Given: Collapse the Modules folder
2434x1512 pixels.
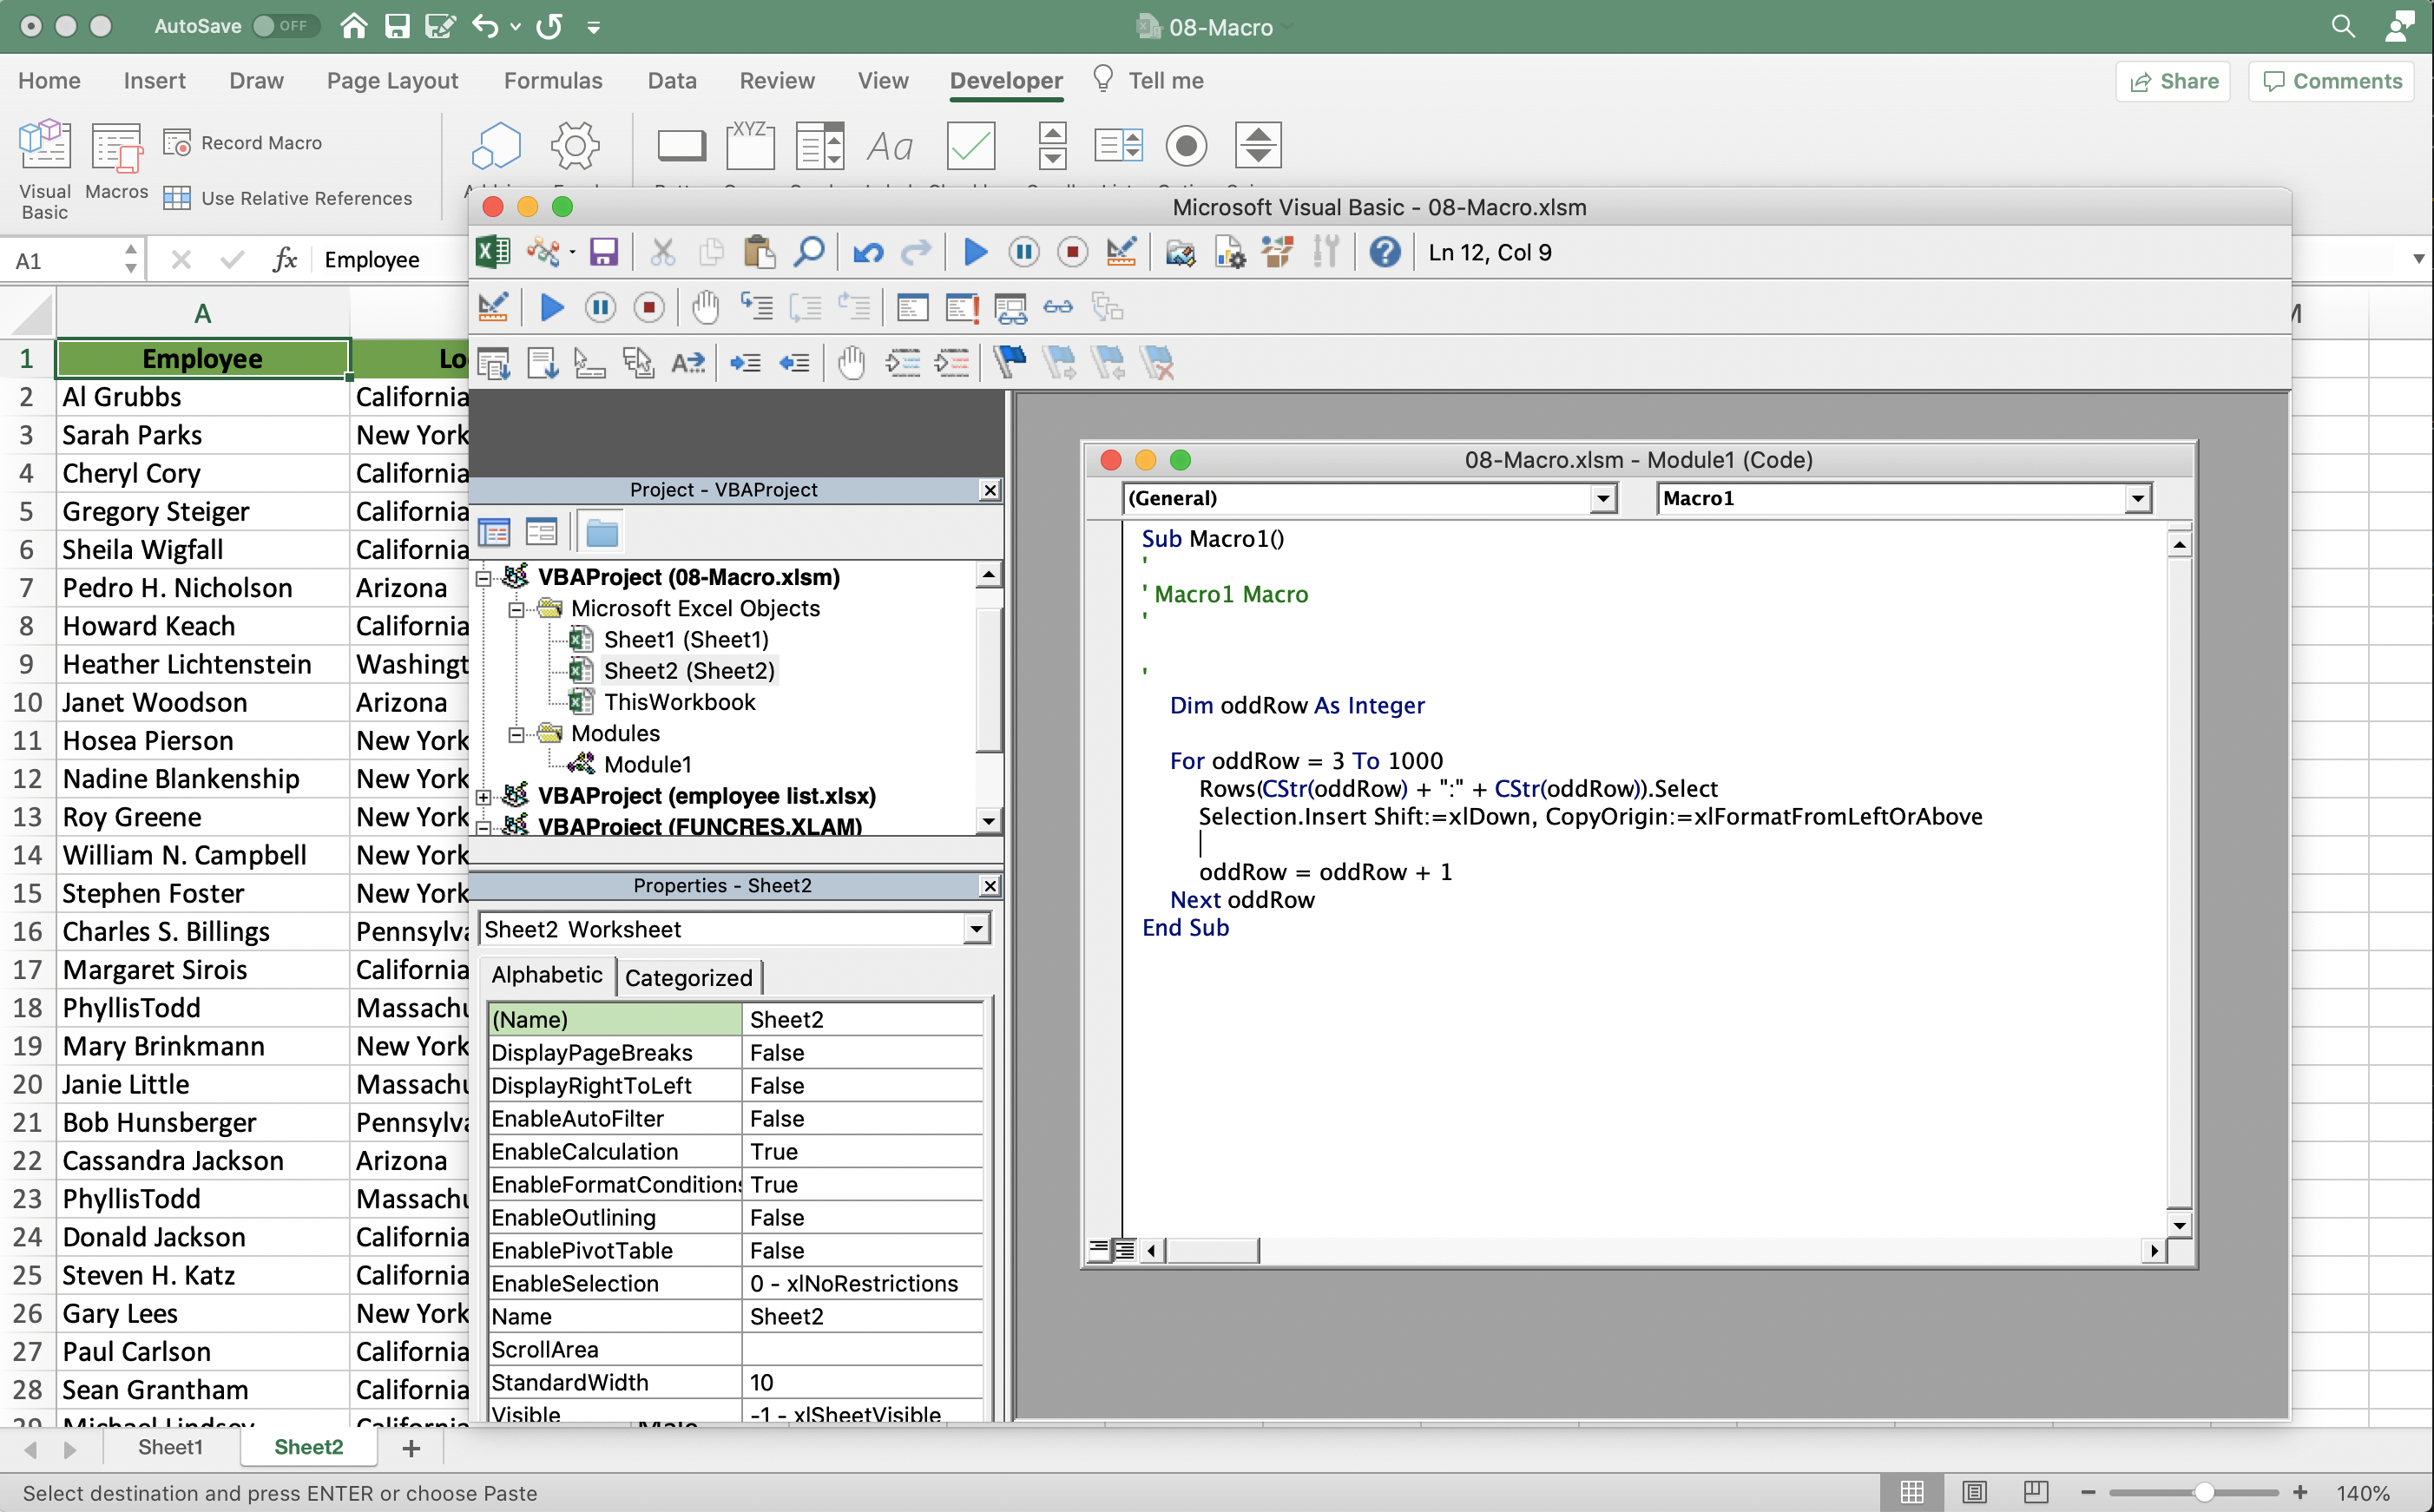Looking at the screenshot, I should [x=516, y=734].
